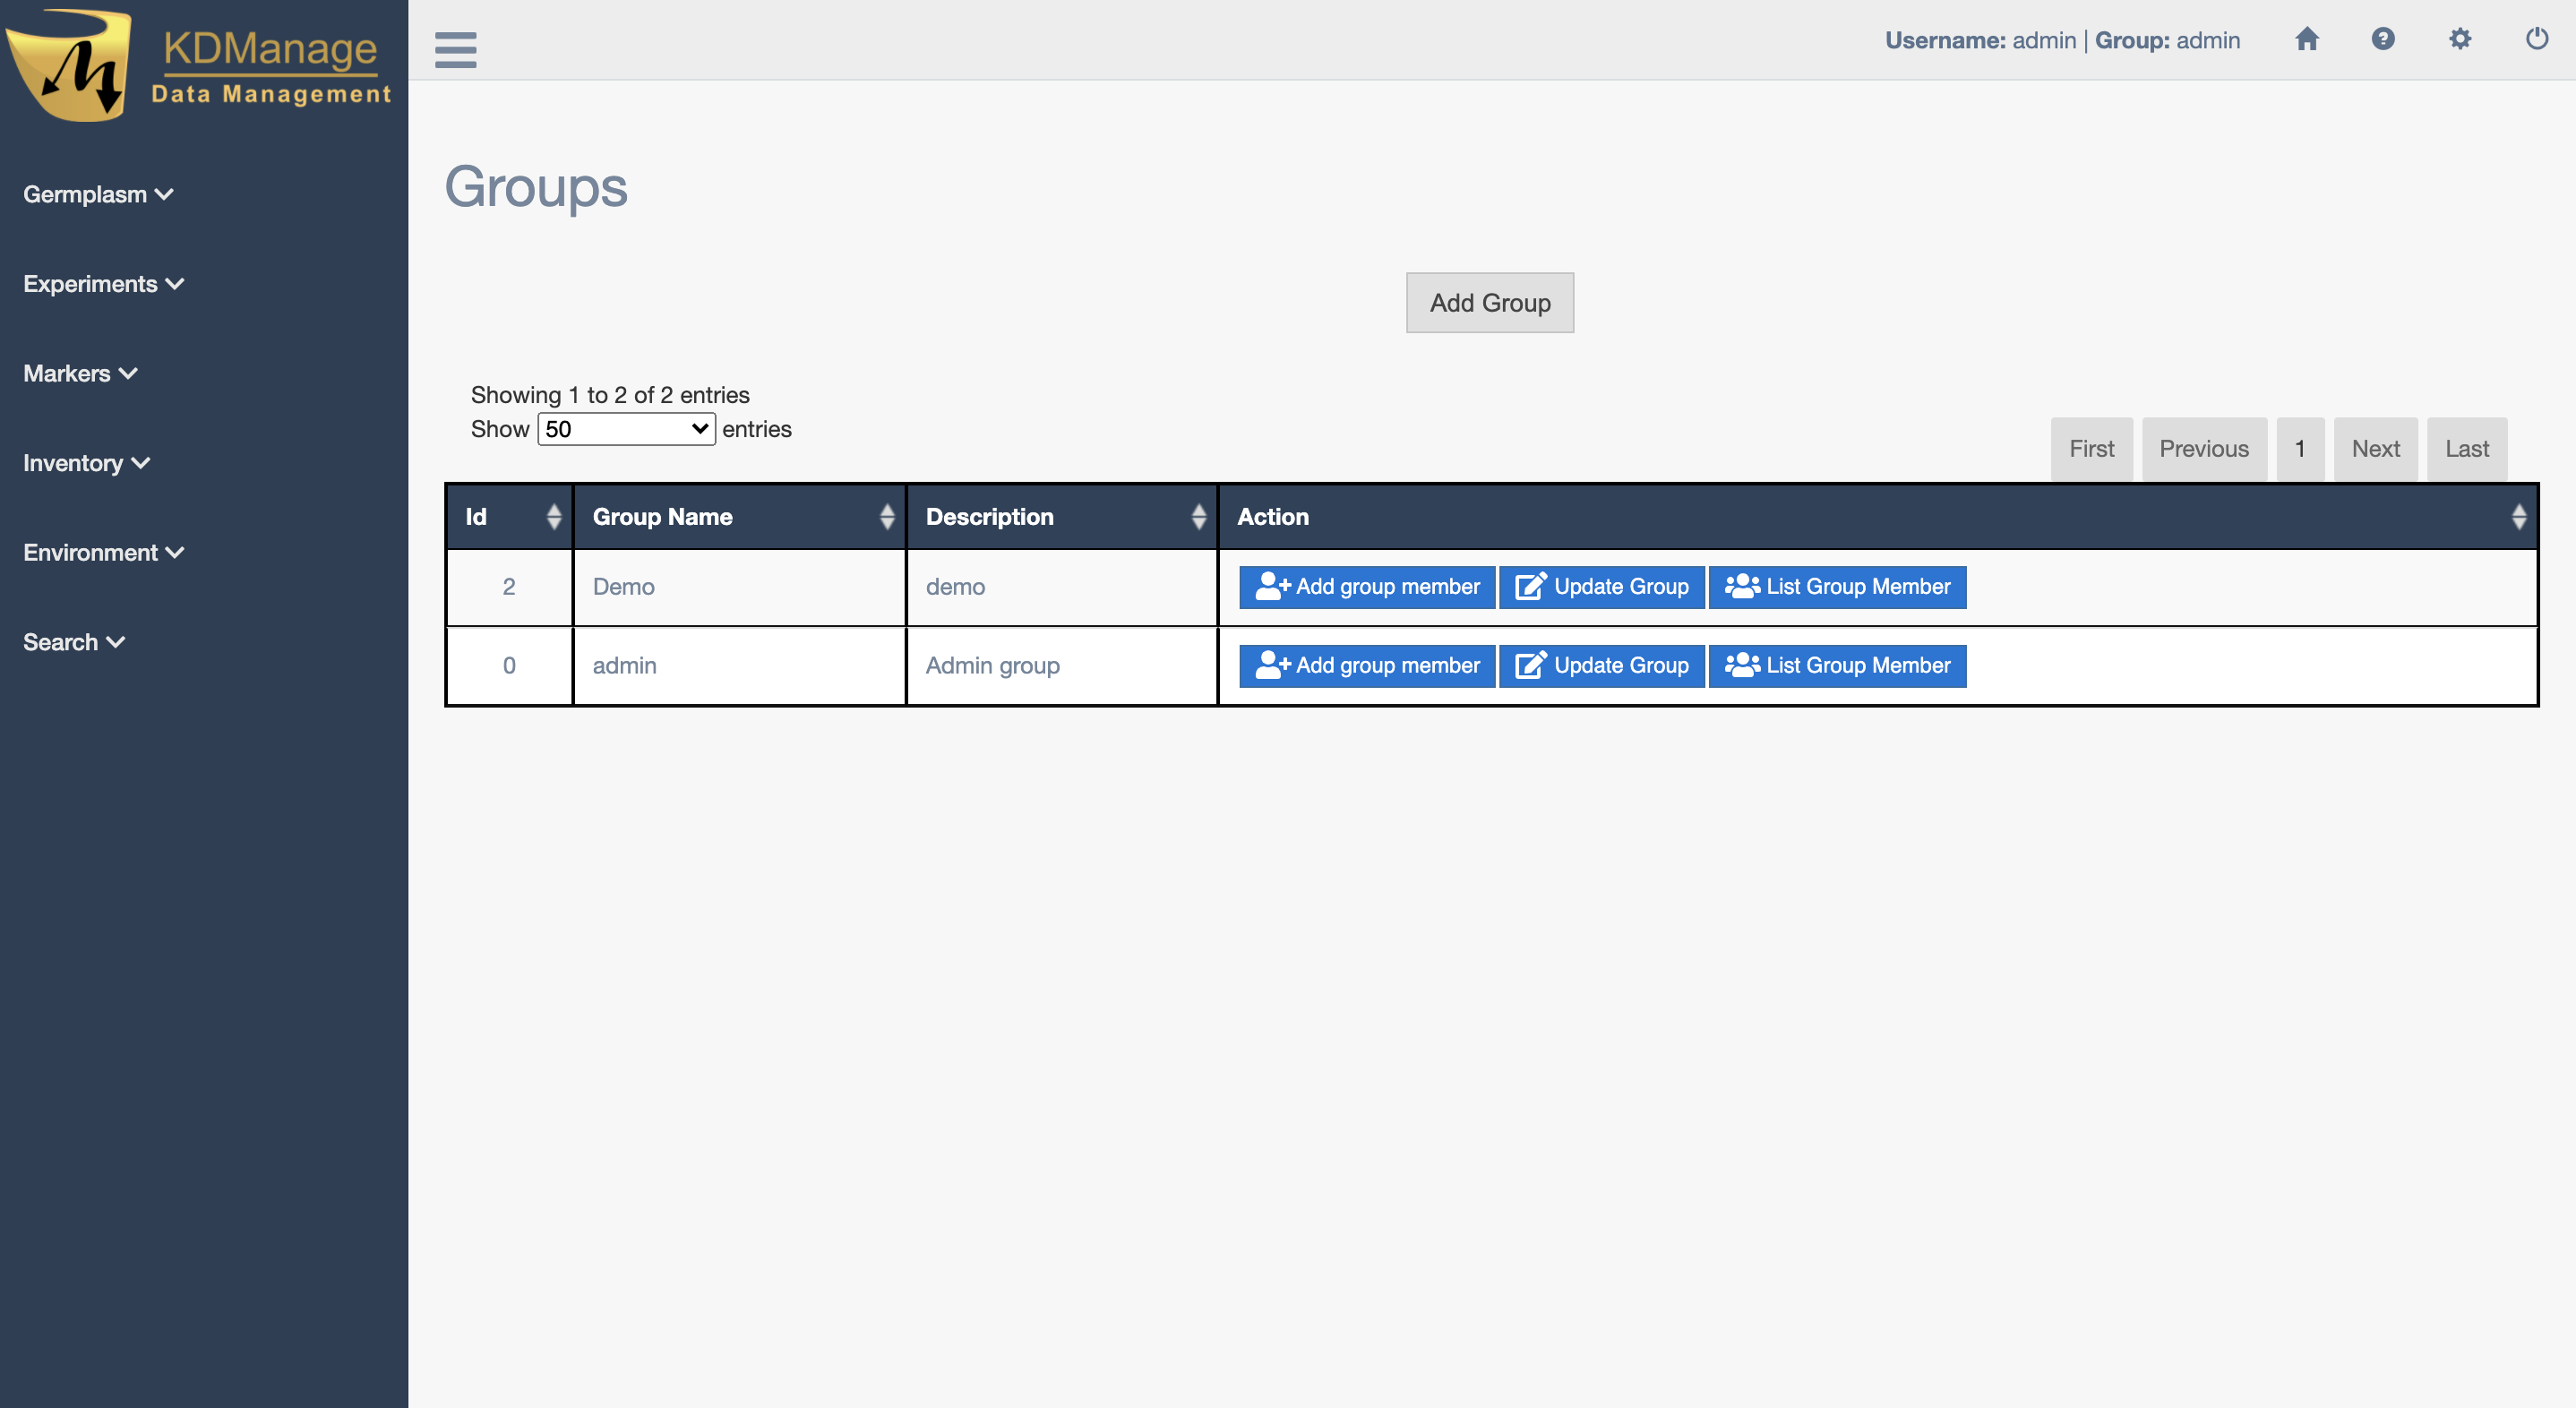Image resolution: width=2576 pixels, height=1408 pixels.
Task: Expand the Experiments sidebar menu
Action: [103, 284]
